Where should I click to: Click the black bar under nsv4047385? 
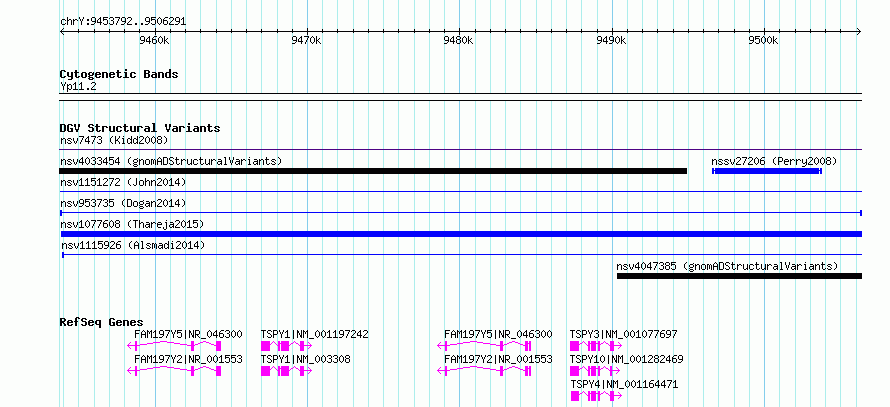739,276
